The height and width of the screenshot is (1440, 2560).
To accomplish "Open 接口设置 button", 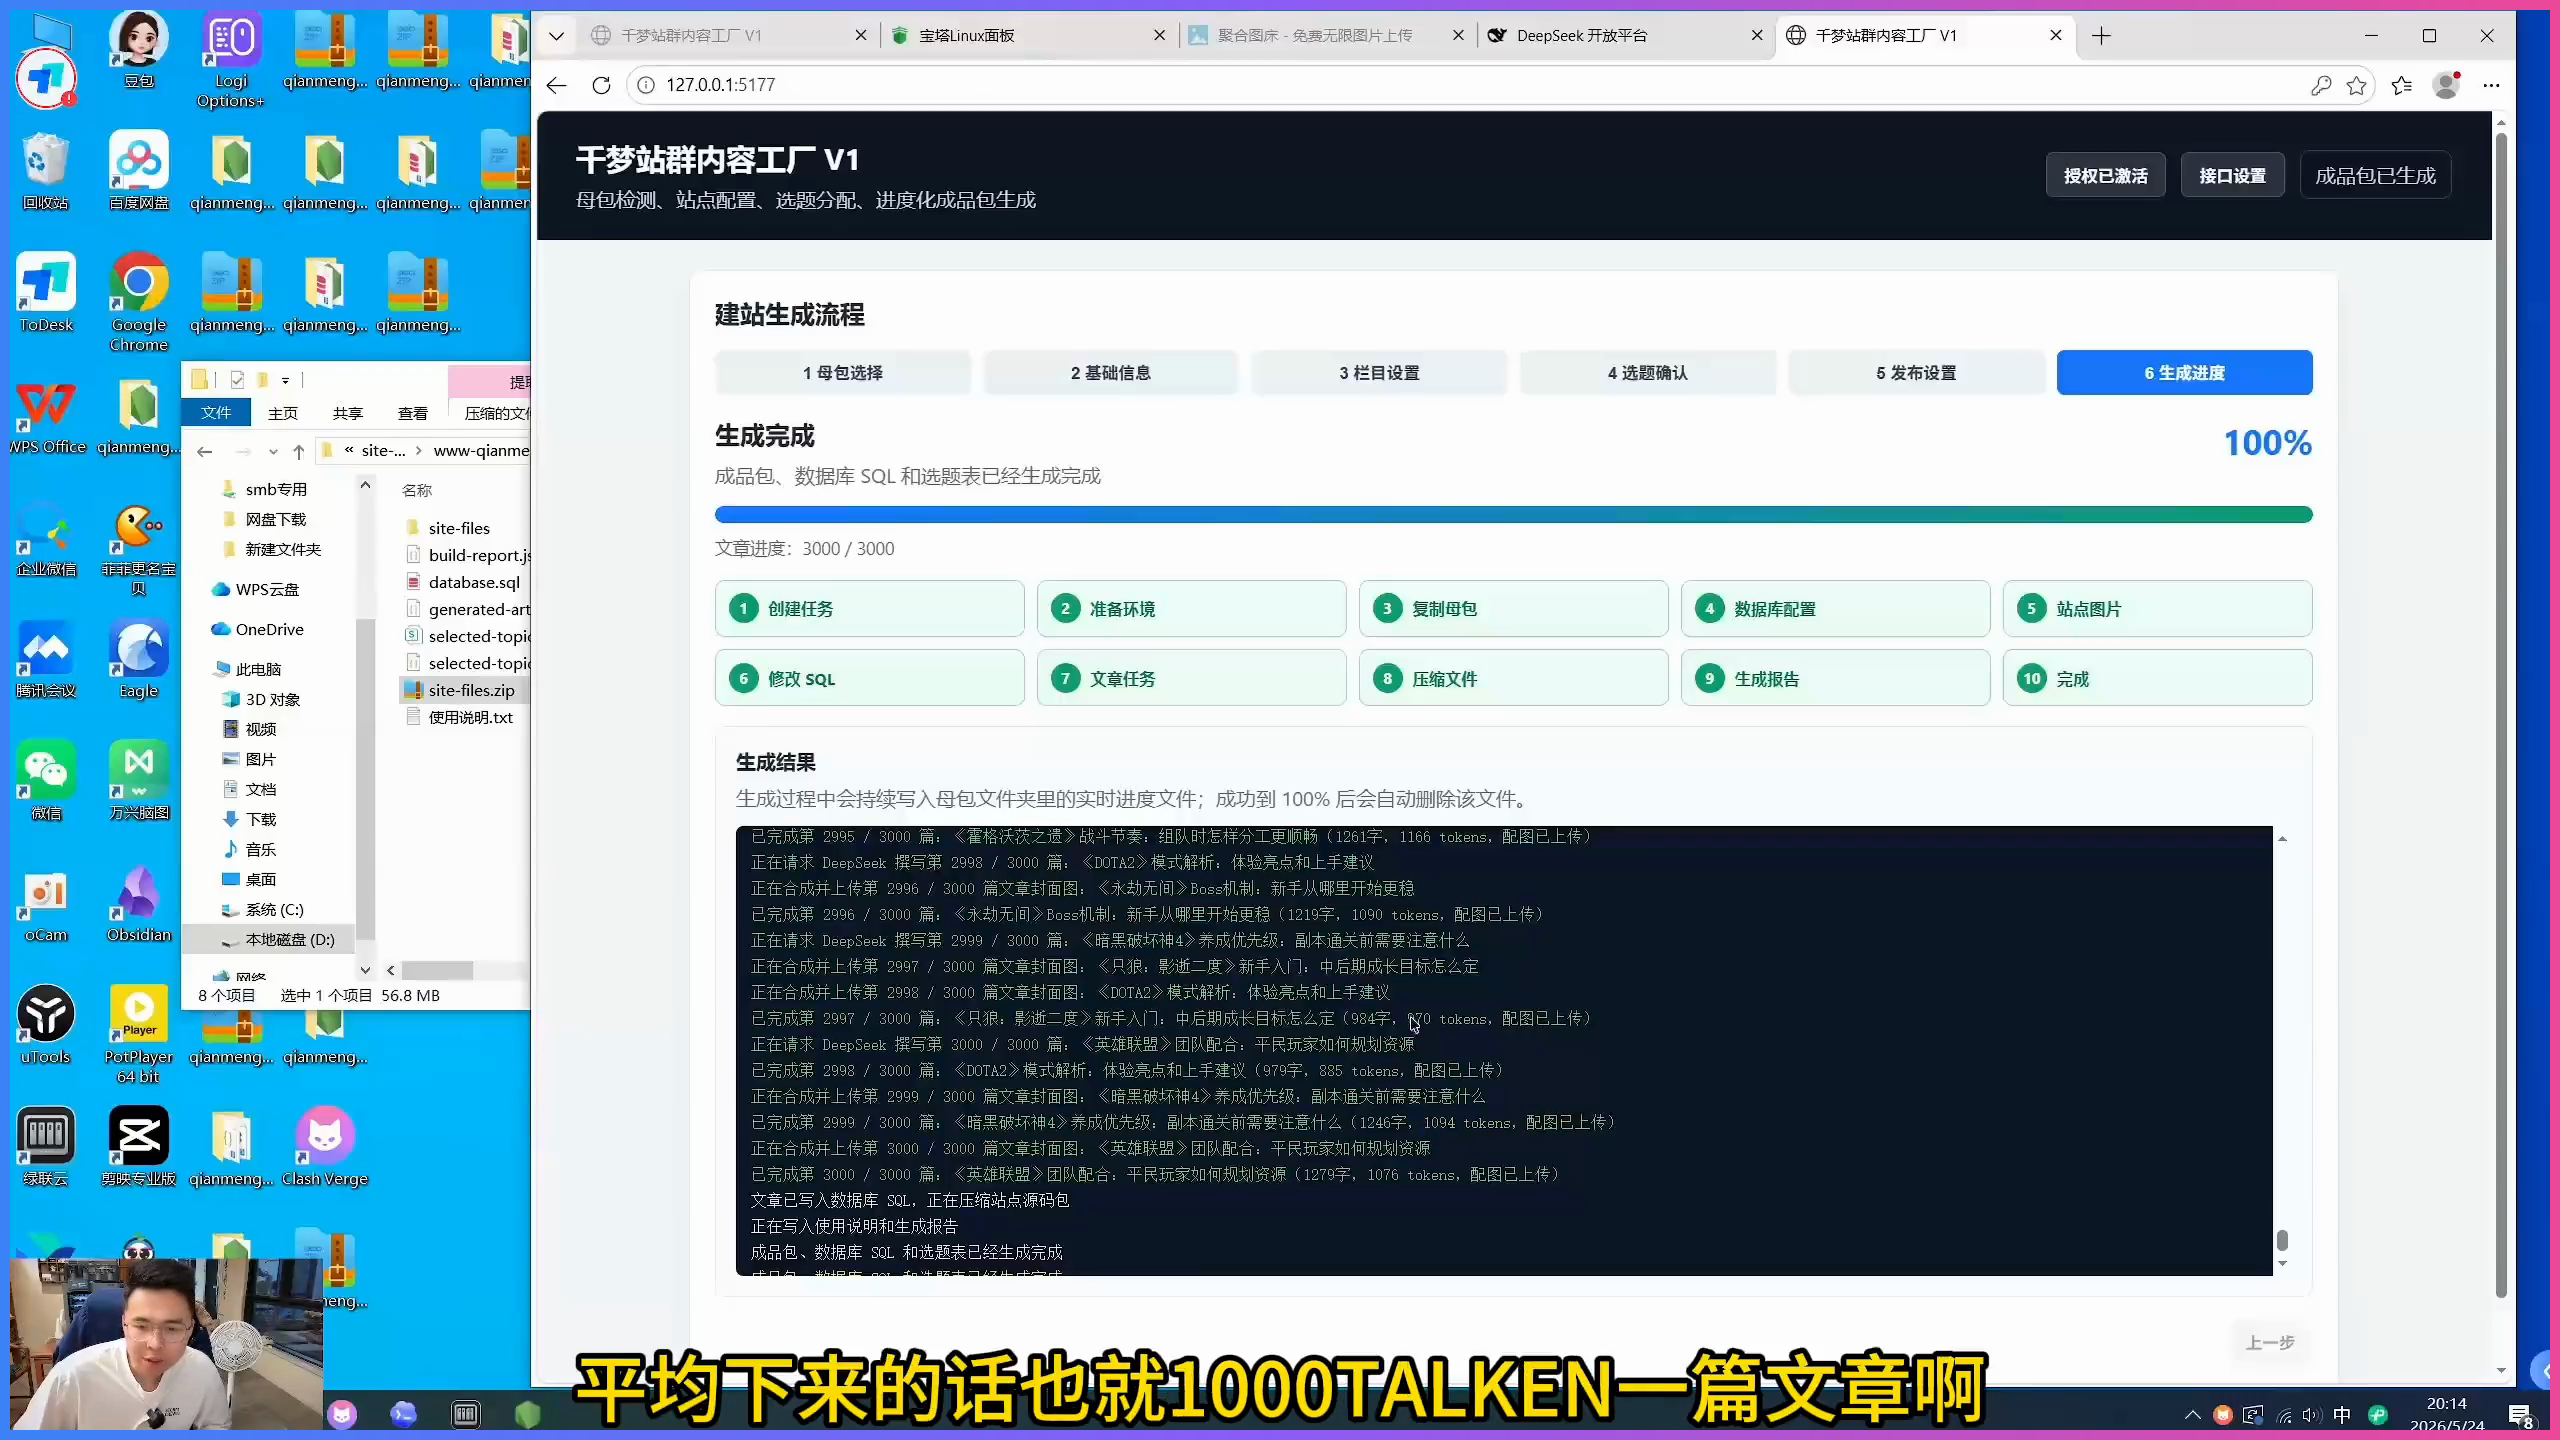I will pyautogui.click(x=2232, y=175).
